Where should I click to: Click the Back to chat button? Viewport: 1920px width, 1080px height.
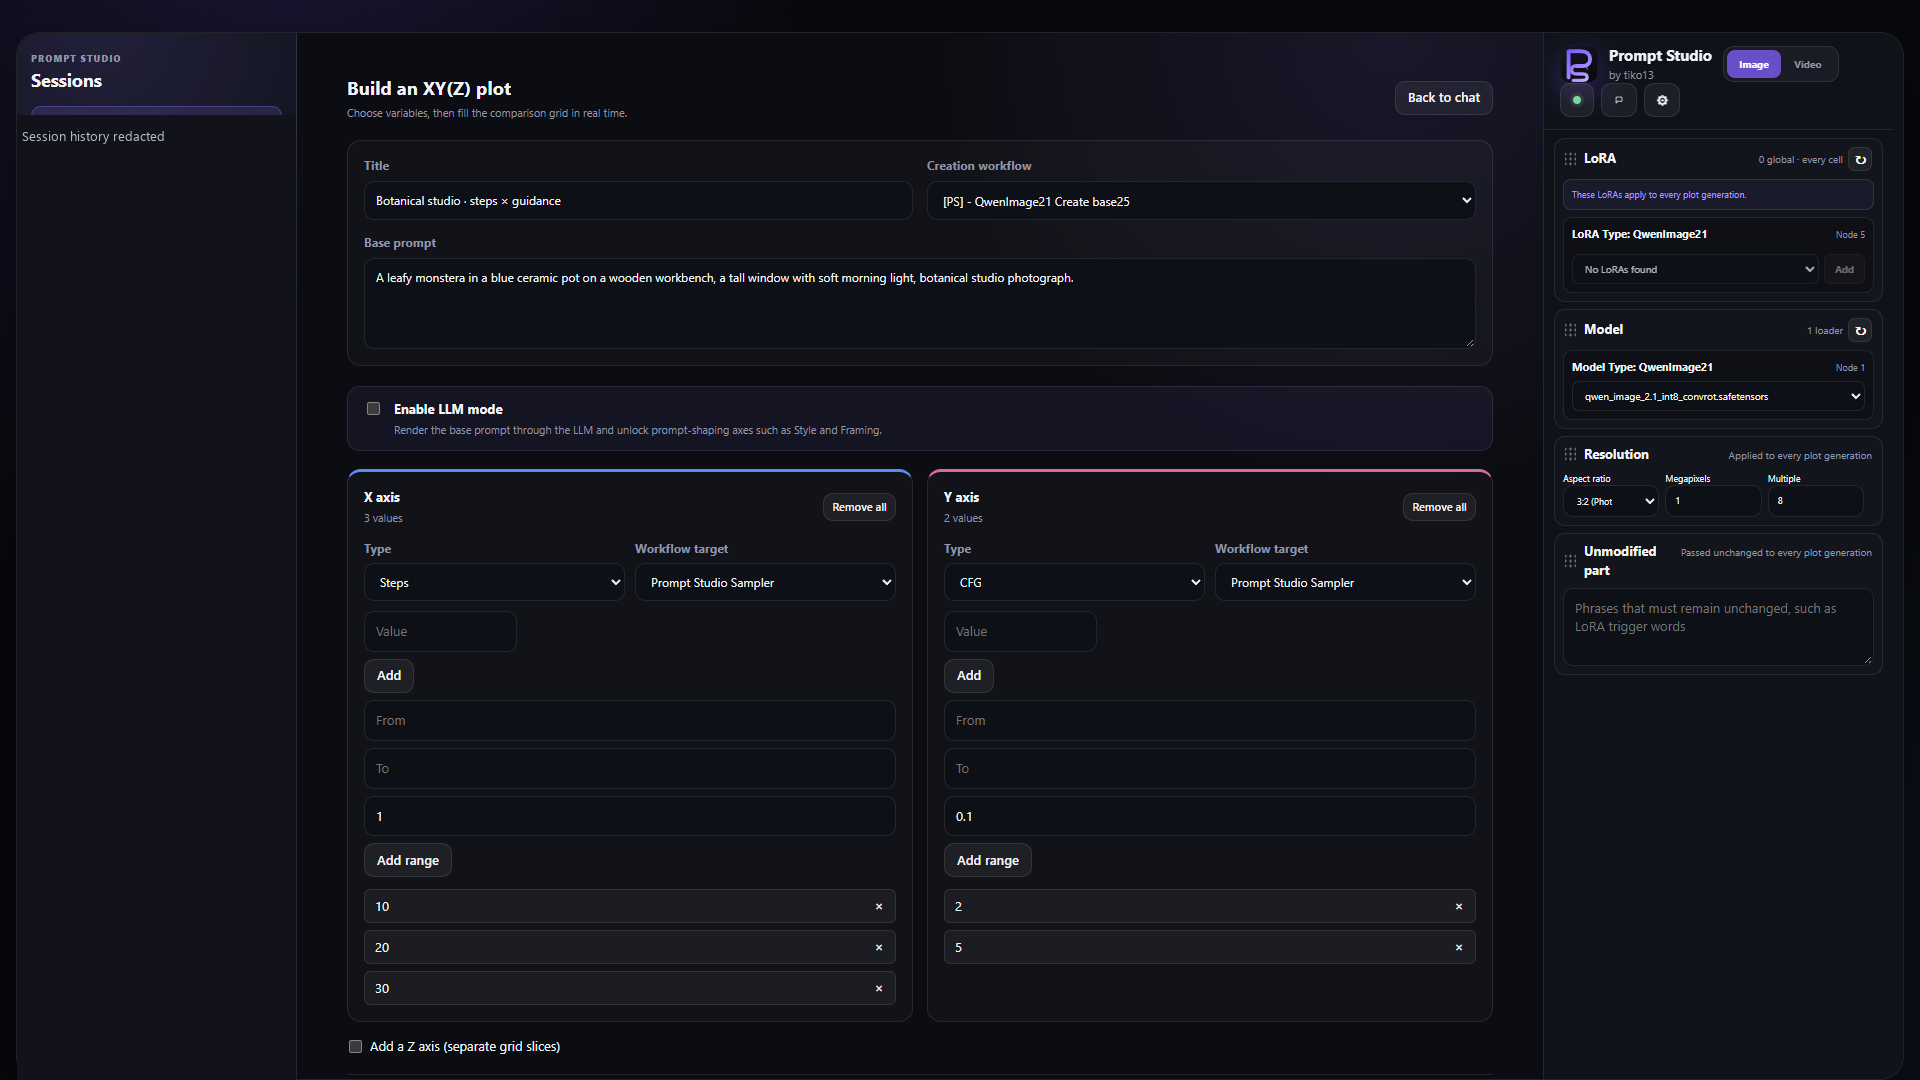pos(1444,98)
